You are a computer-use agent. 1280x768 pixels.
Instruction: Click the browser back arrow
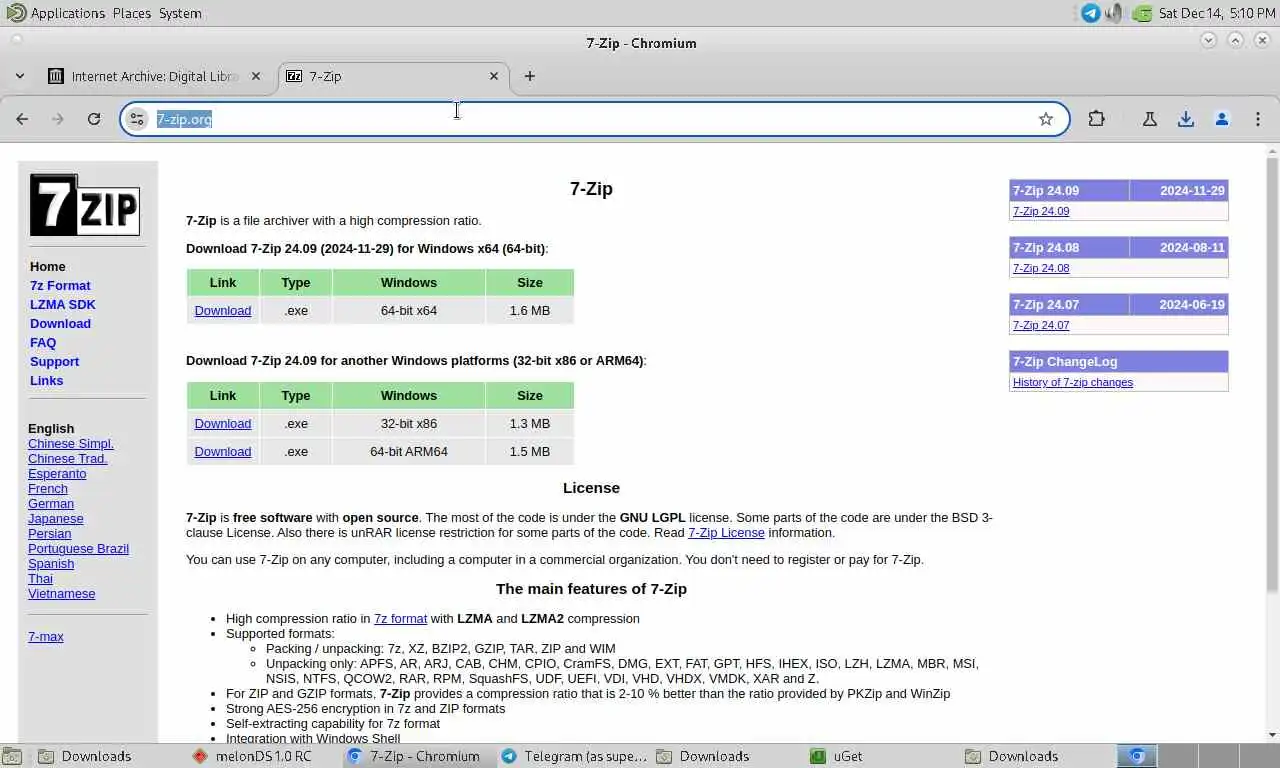(x=22, y=119)
